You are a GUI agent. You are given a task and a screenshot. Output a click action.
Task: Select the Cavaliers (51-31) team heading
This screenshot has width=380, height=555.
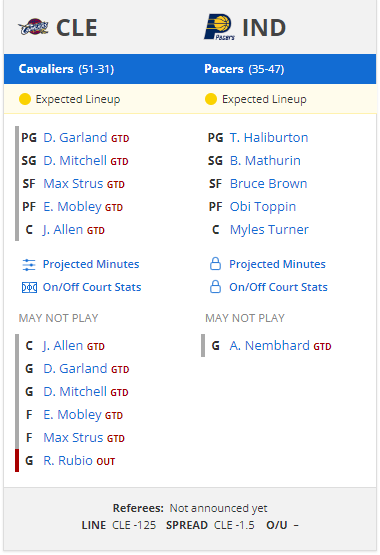pos(66,69)
